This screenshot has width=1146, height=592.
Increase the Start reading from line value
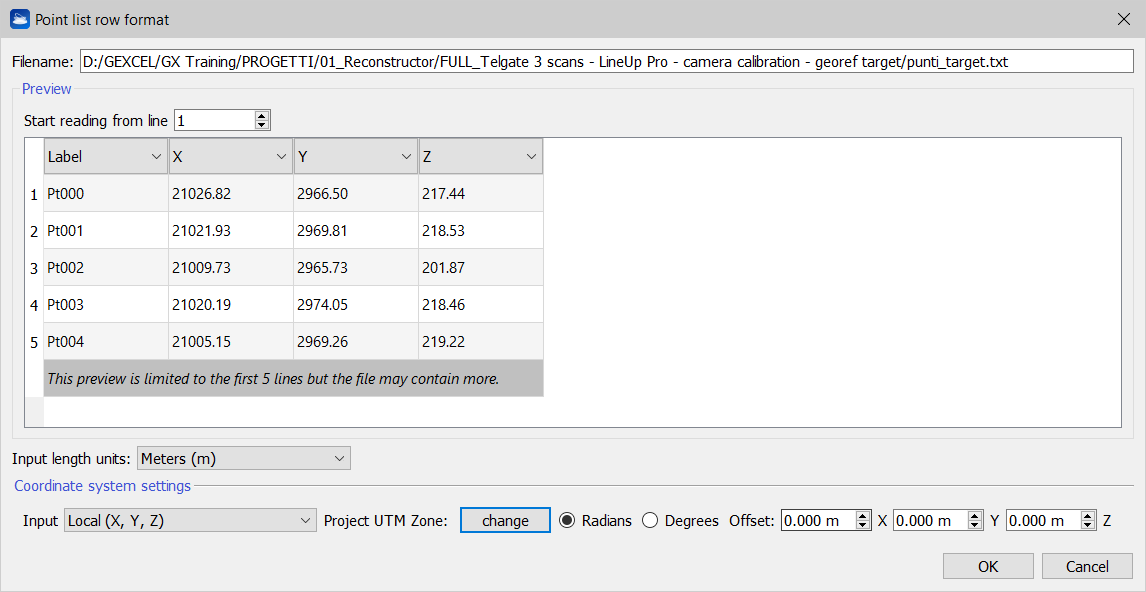click(262, 116)
